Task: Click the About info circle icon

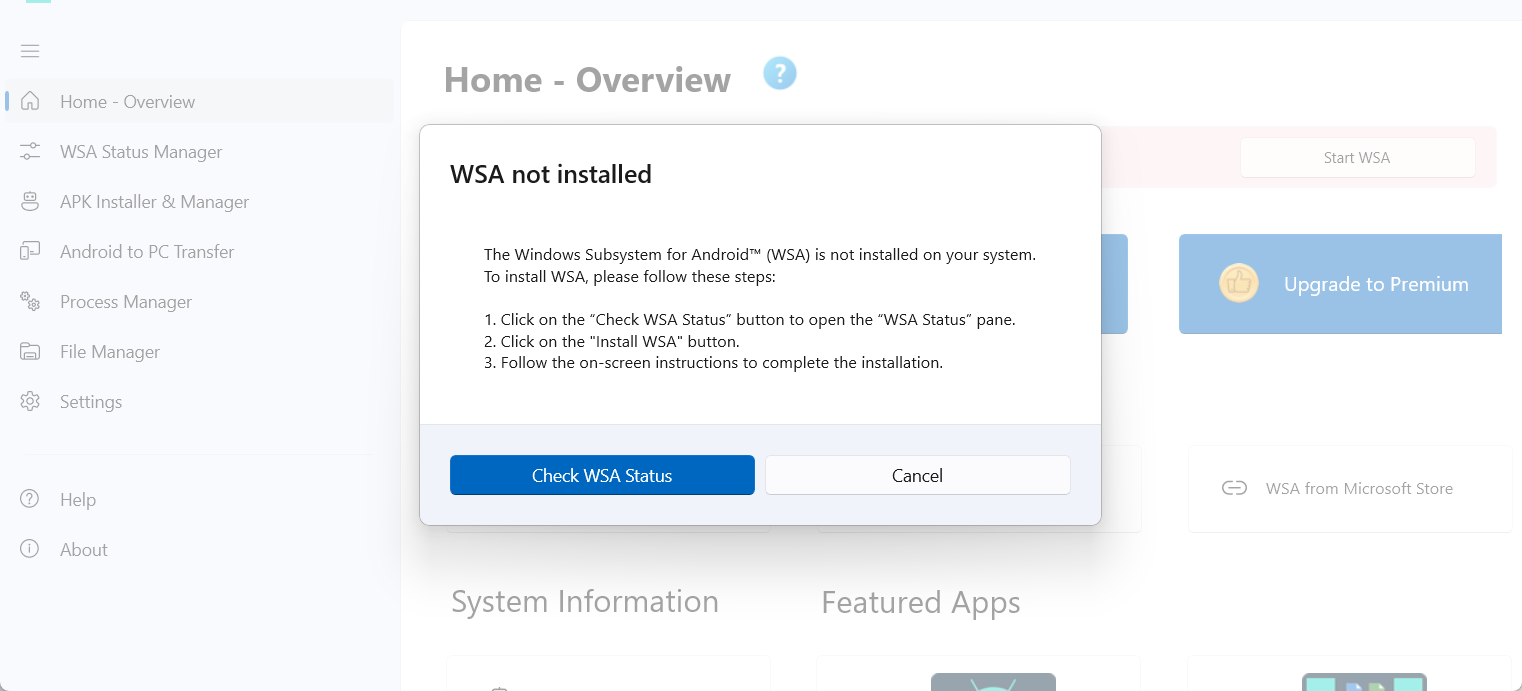Action: (x=30, y=549)
